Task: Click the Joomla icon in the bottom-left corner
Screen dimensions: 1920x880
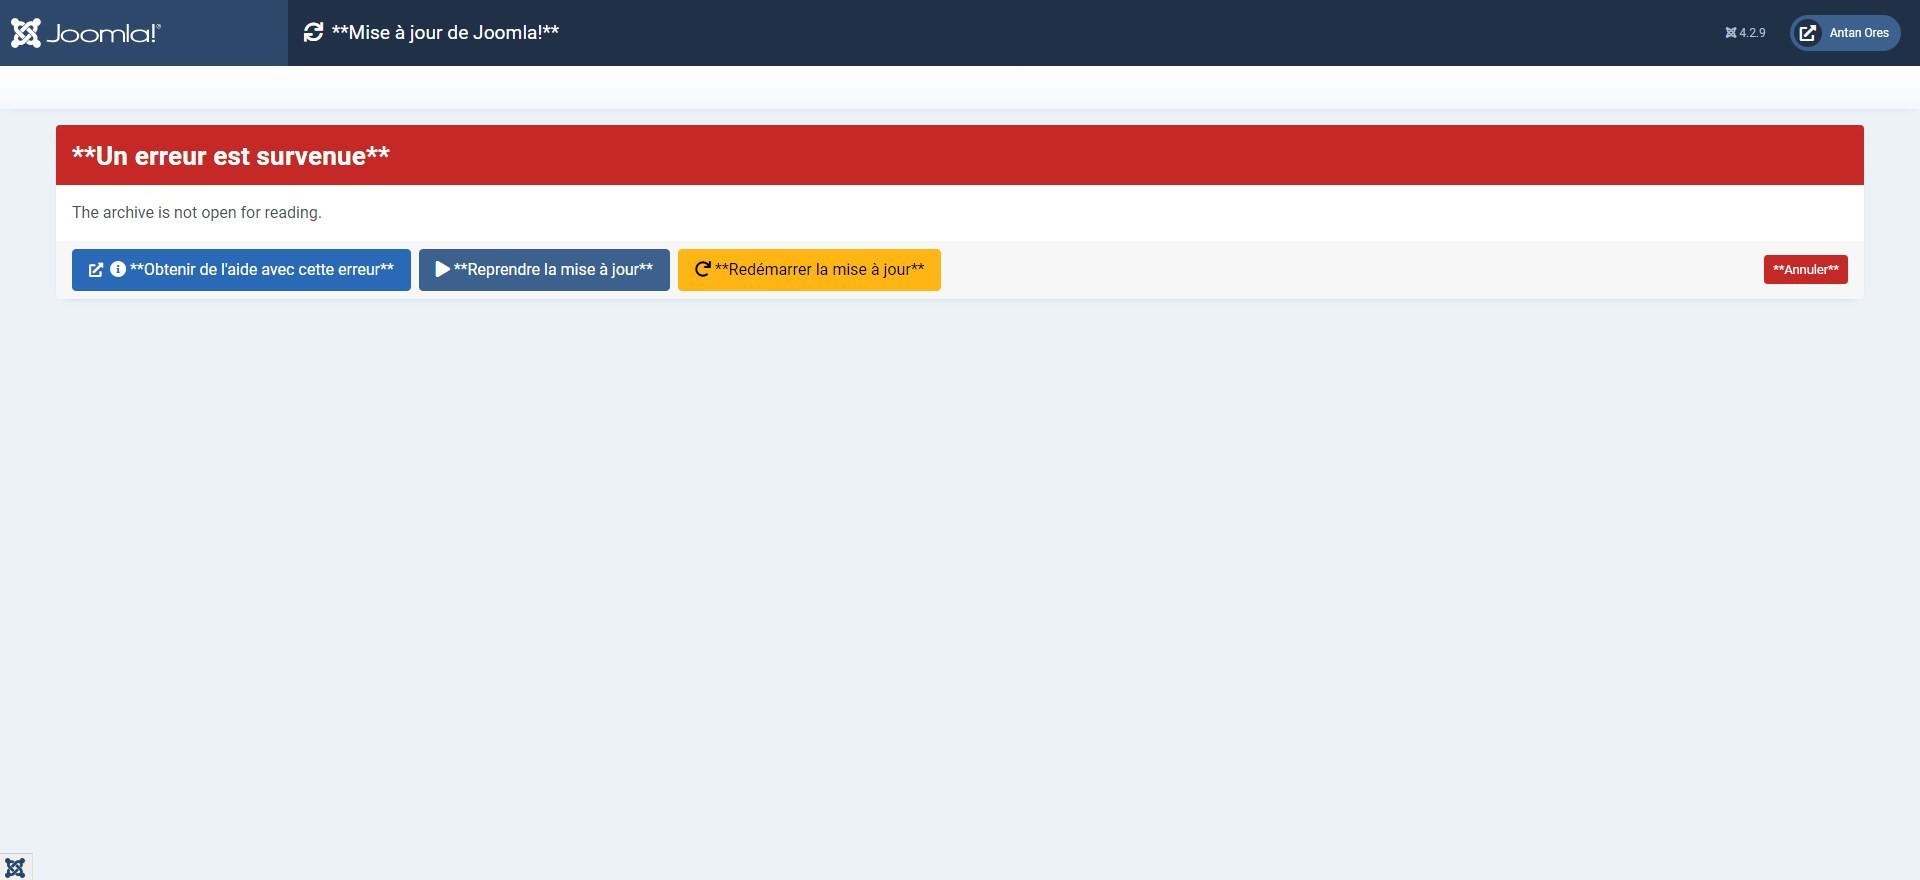Action: 15,867
